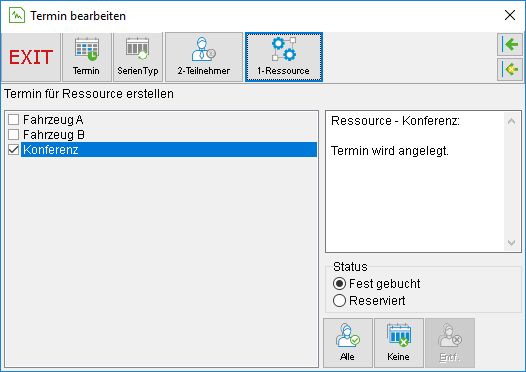Click the app icon in title bar

click(x=17, y=15)
